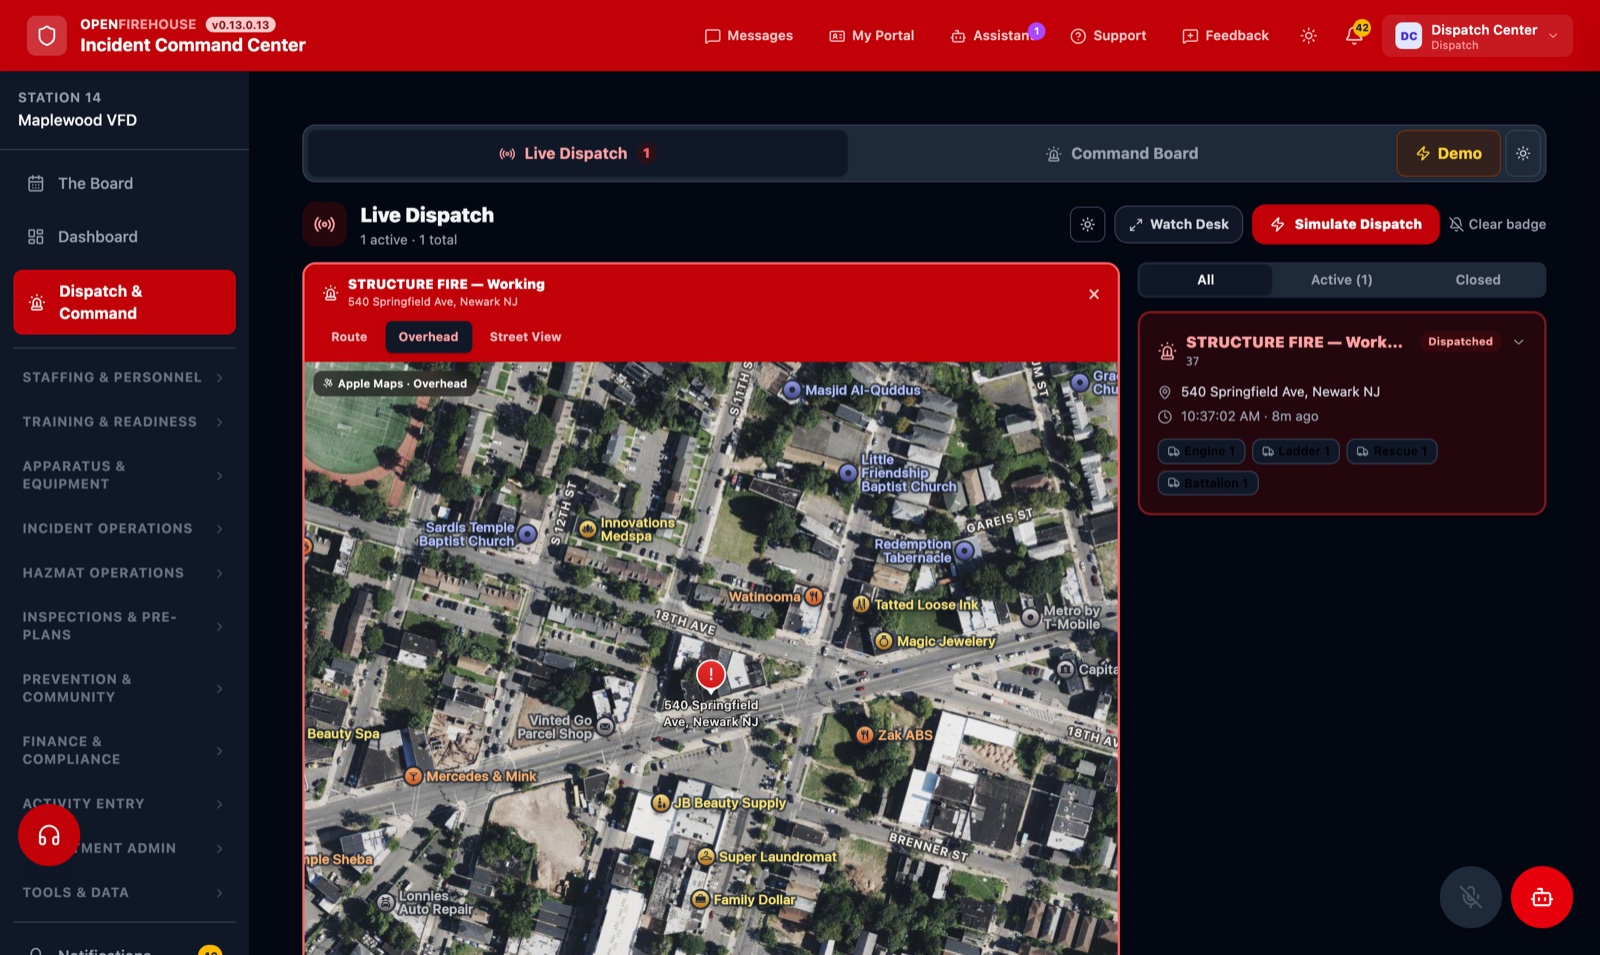This screenshot has width=1600, height=955.
Task: Select the Overhead map tab
Action: 428,337
